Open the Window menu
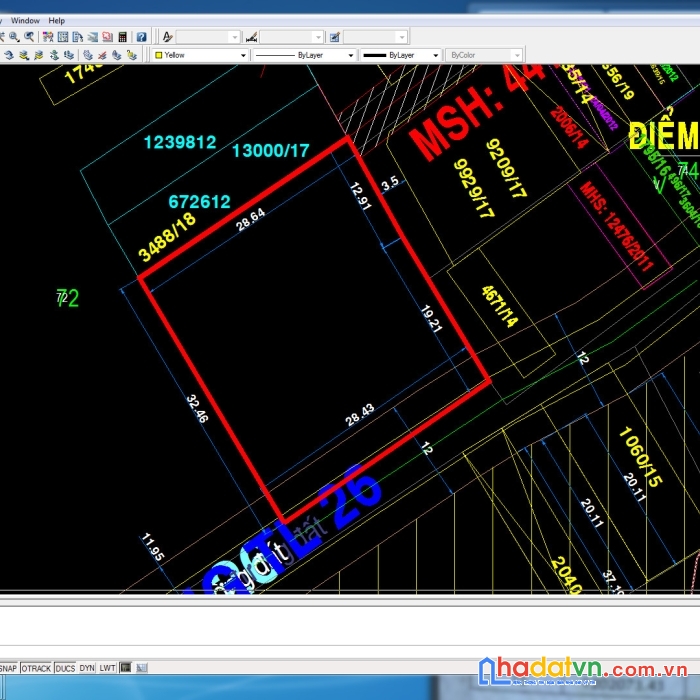 coord(26,20)
